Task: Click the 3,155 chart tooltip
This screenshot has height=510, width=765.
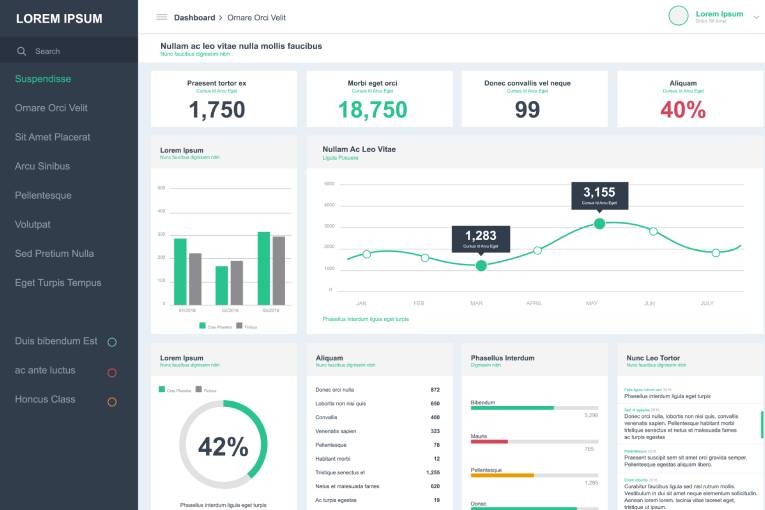Action: [x=600, y=196]
